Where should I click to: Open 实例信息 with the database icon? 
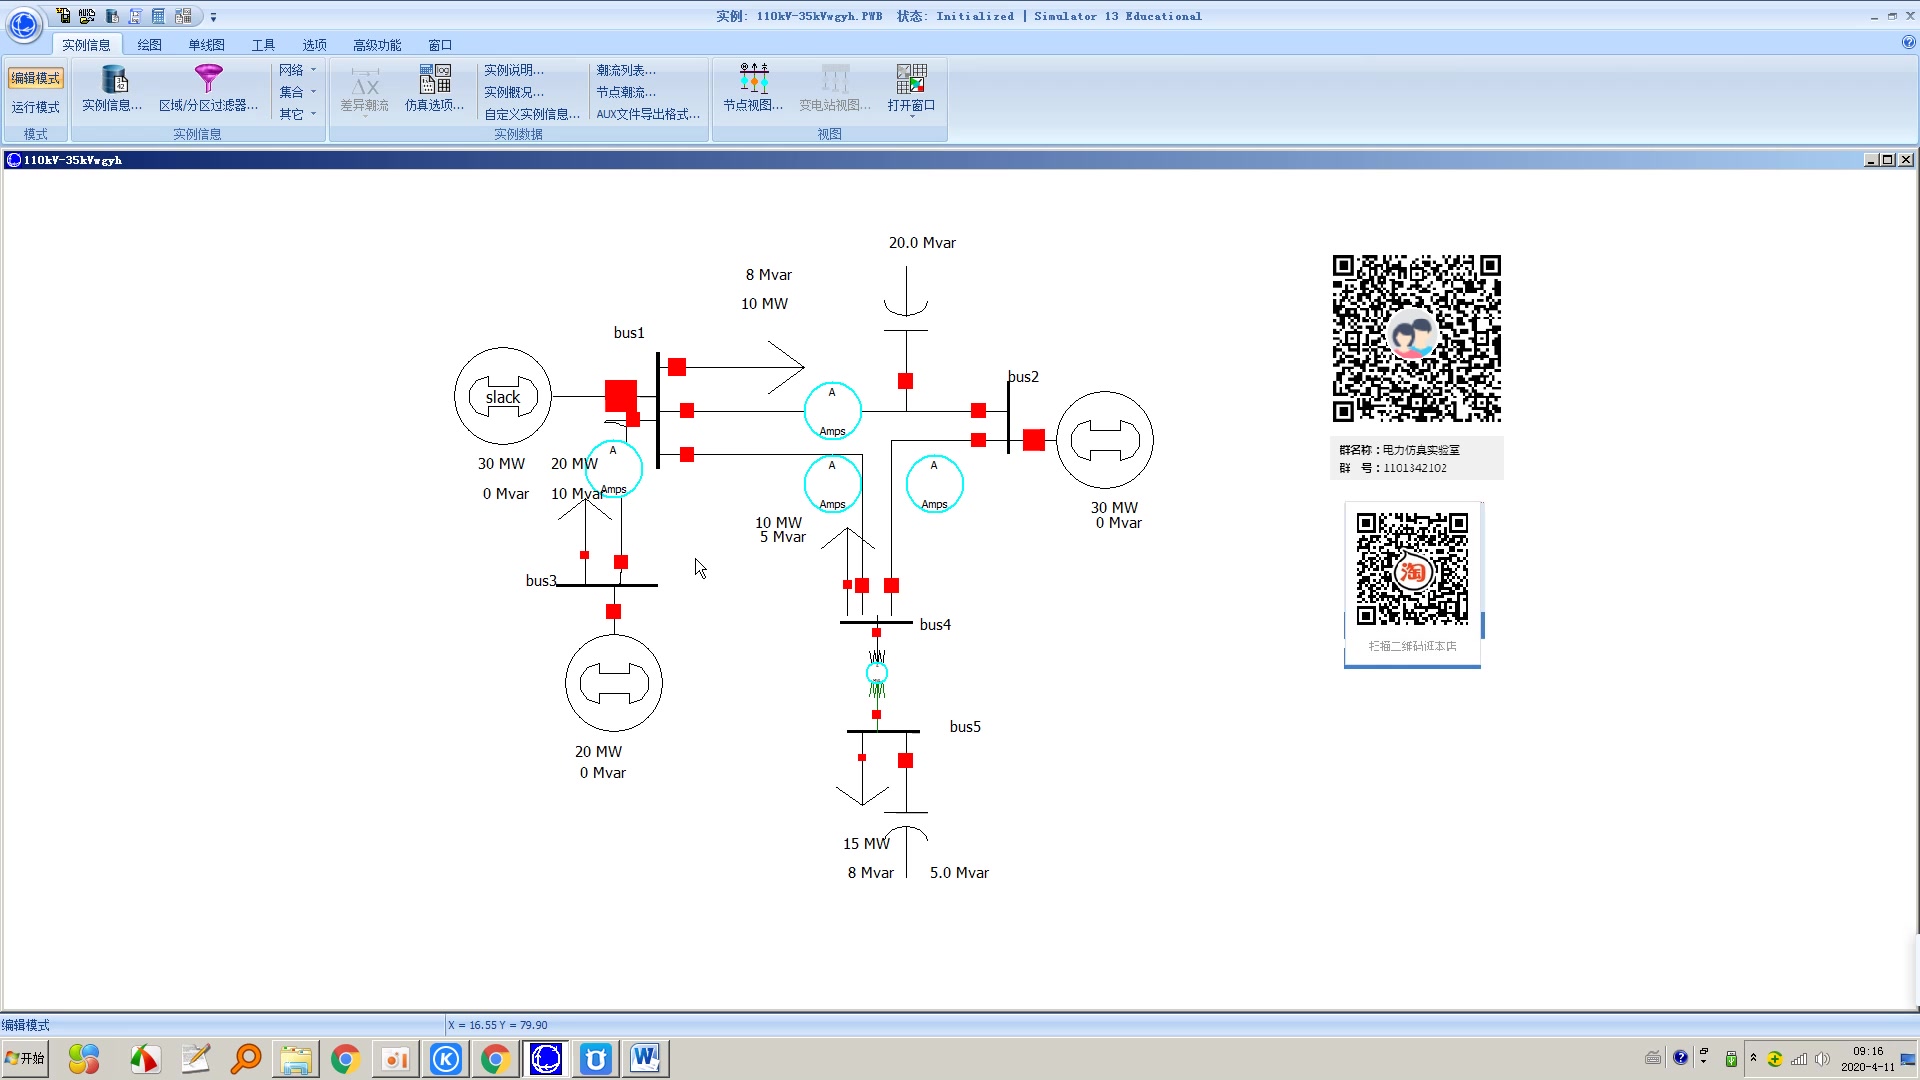tap(112, 88)
